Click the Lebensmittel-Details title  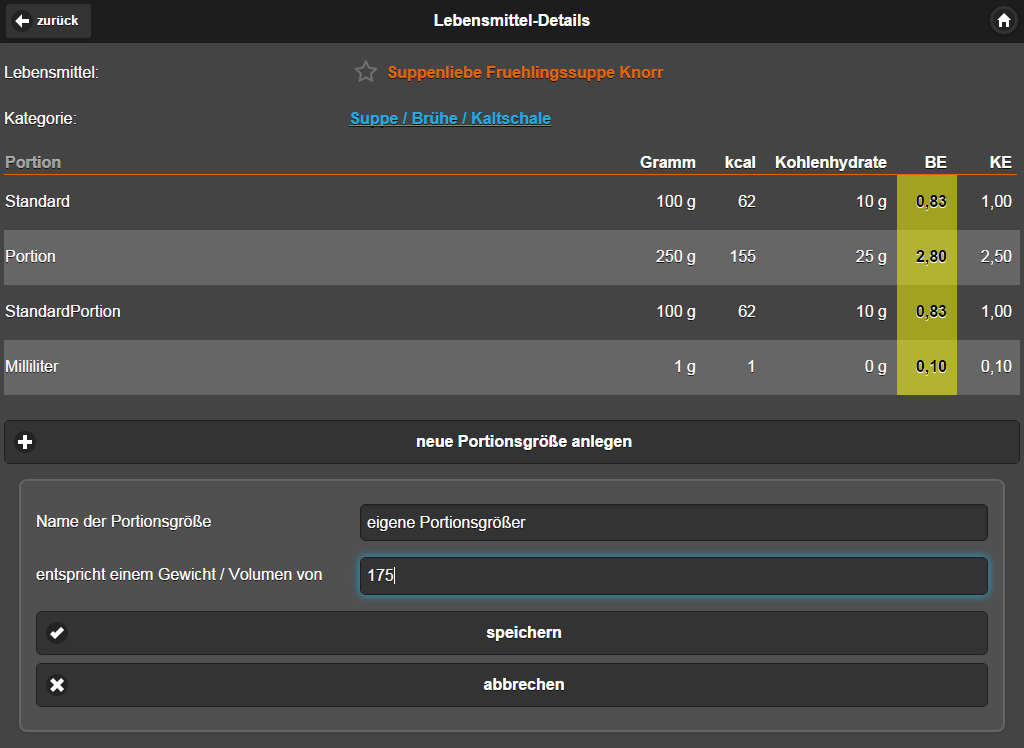coord(511,20)
